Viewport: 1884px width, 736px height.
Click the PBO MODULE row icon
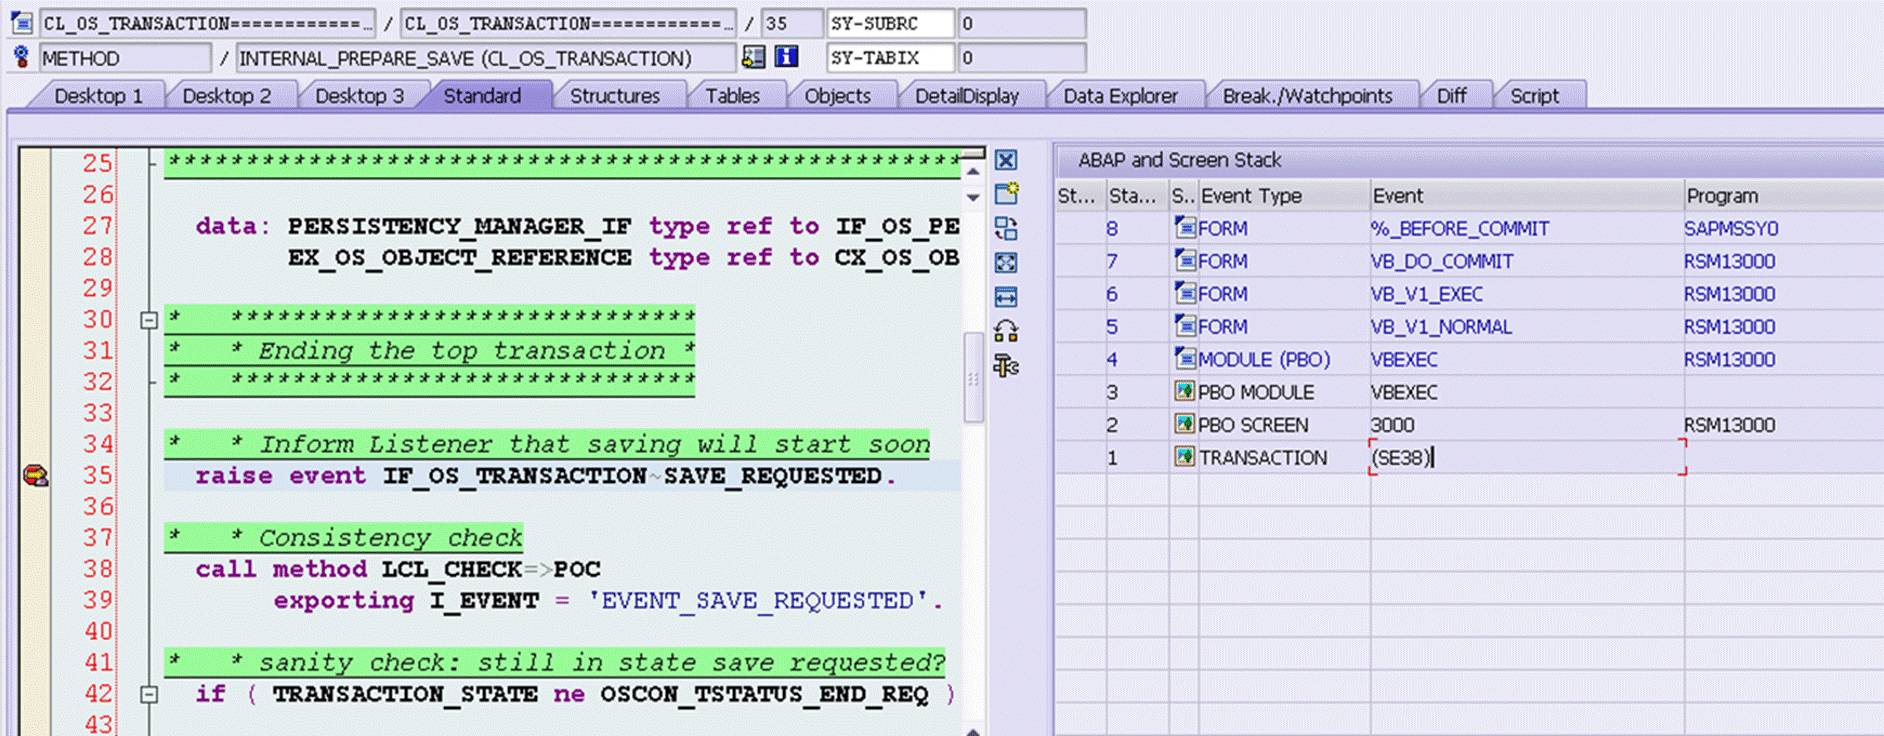[x=1185, y=392]
